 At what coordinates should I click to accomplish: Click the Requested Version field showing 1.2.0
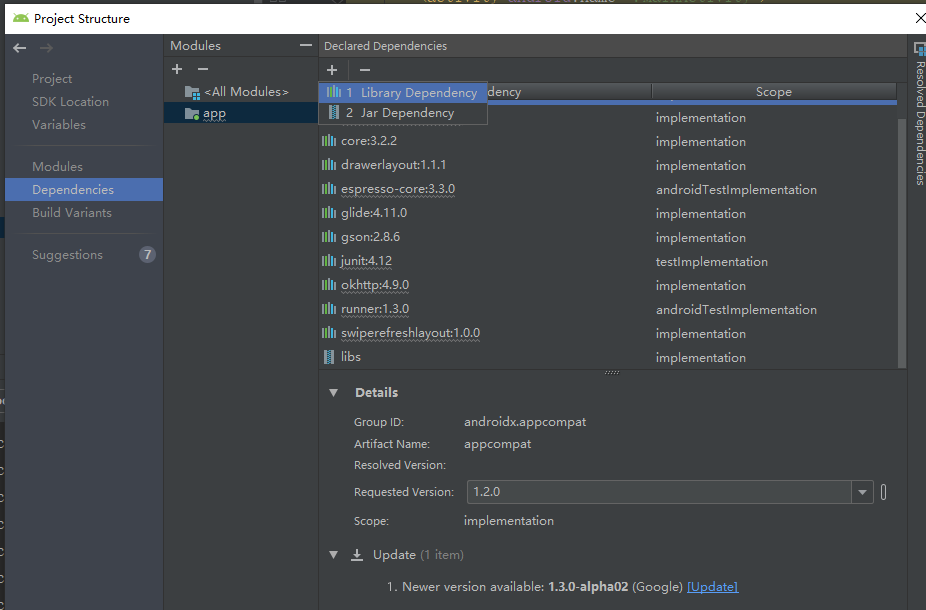[x=659, y=492]
